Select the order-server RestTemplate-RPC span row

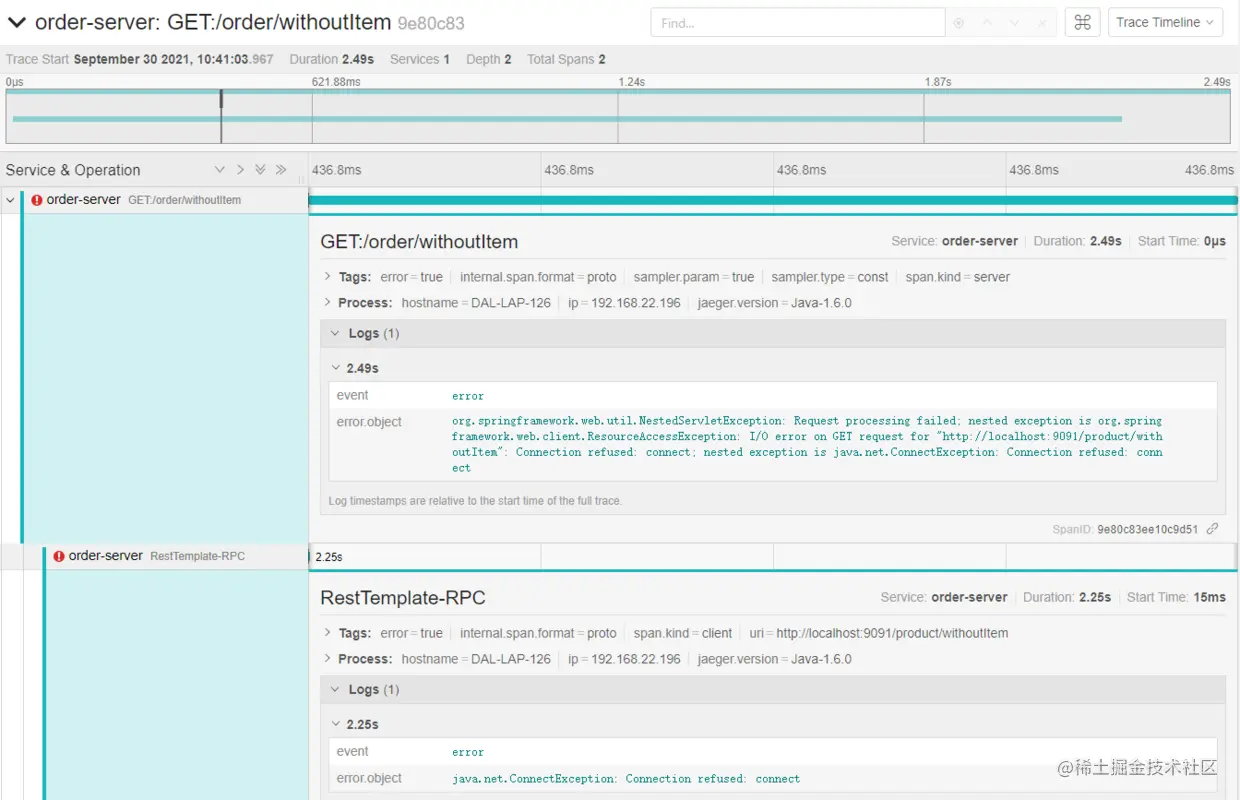coord(176,556)
